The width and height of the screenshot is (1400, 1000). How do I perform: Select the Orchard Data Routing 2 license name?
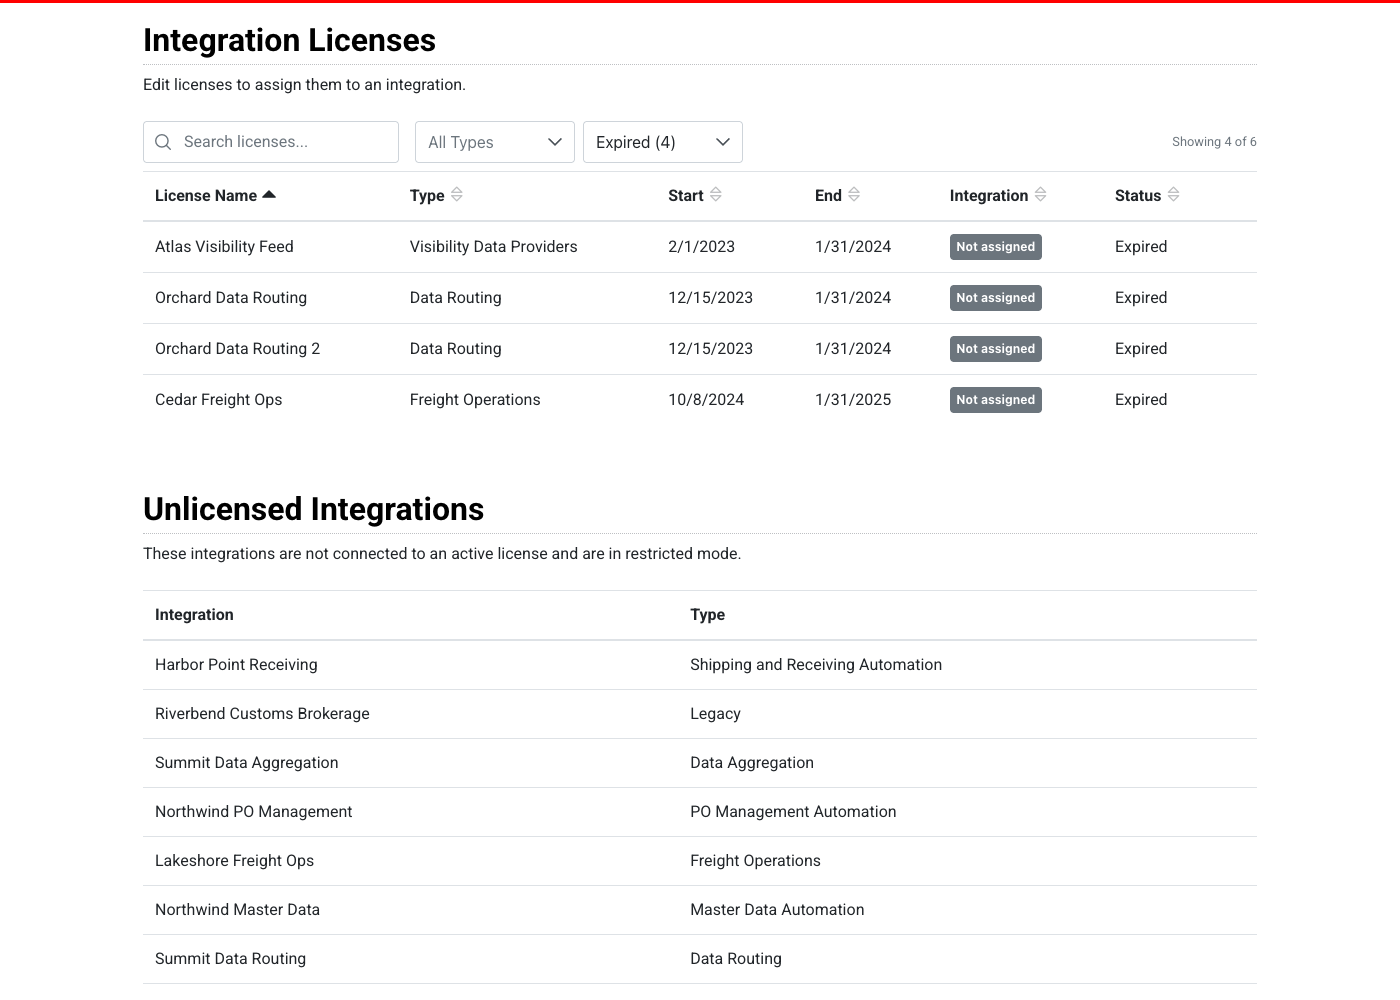coord(238,349)
